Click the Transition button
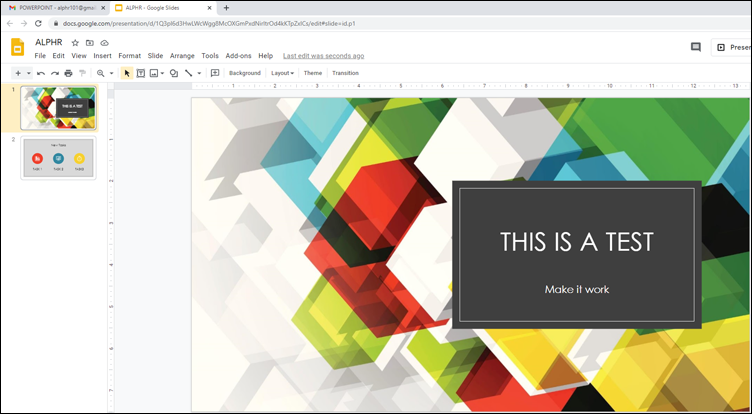The image size is (752, 414). point(345,73)
